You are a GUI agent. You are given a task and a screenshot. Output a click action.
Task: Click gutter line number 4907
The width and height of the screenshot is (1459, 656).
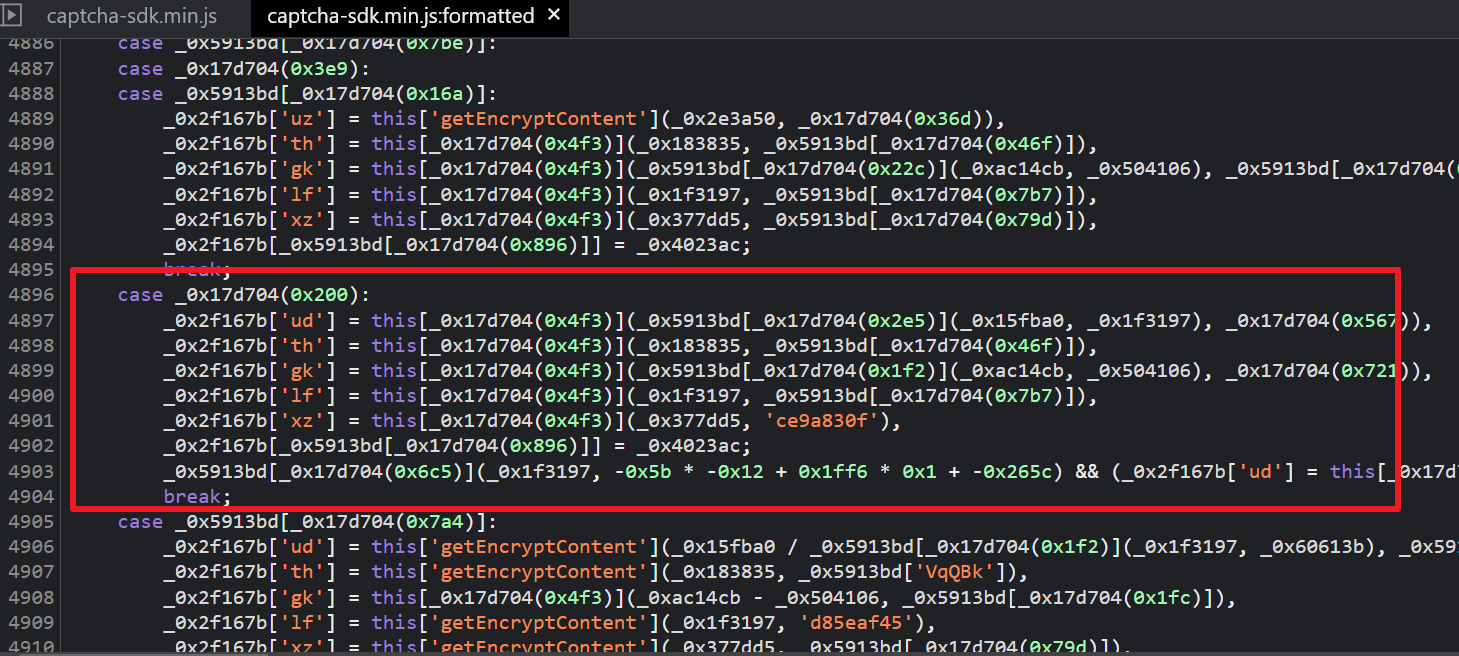(x=29, y=572)
